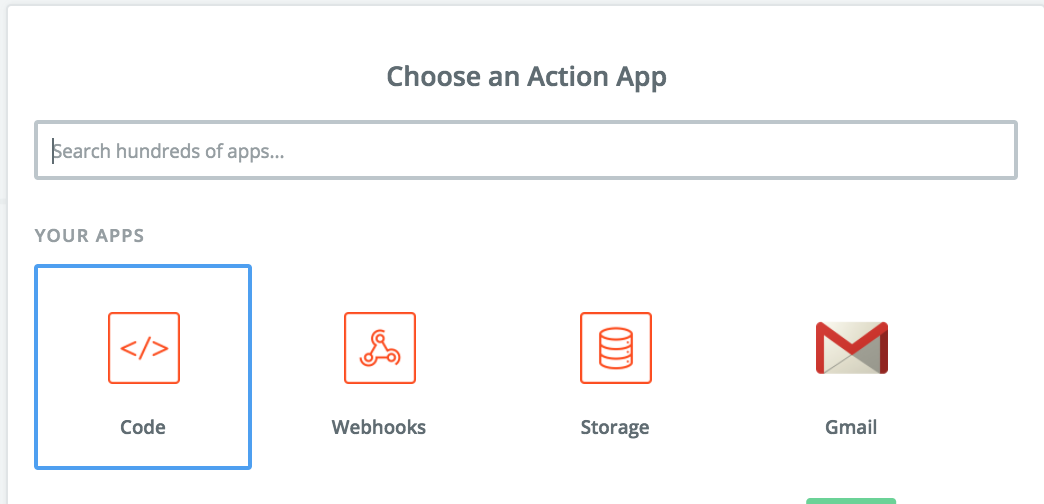Choose the Webhooks app icon
Screen dimensions: 1044x504
point(380,348)
